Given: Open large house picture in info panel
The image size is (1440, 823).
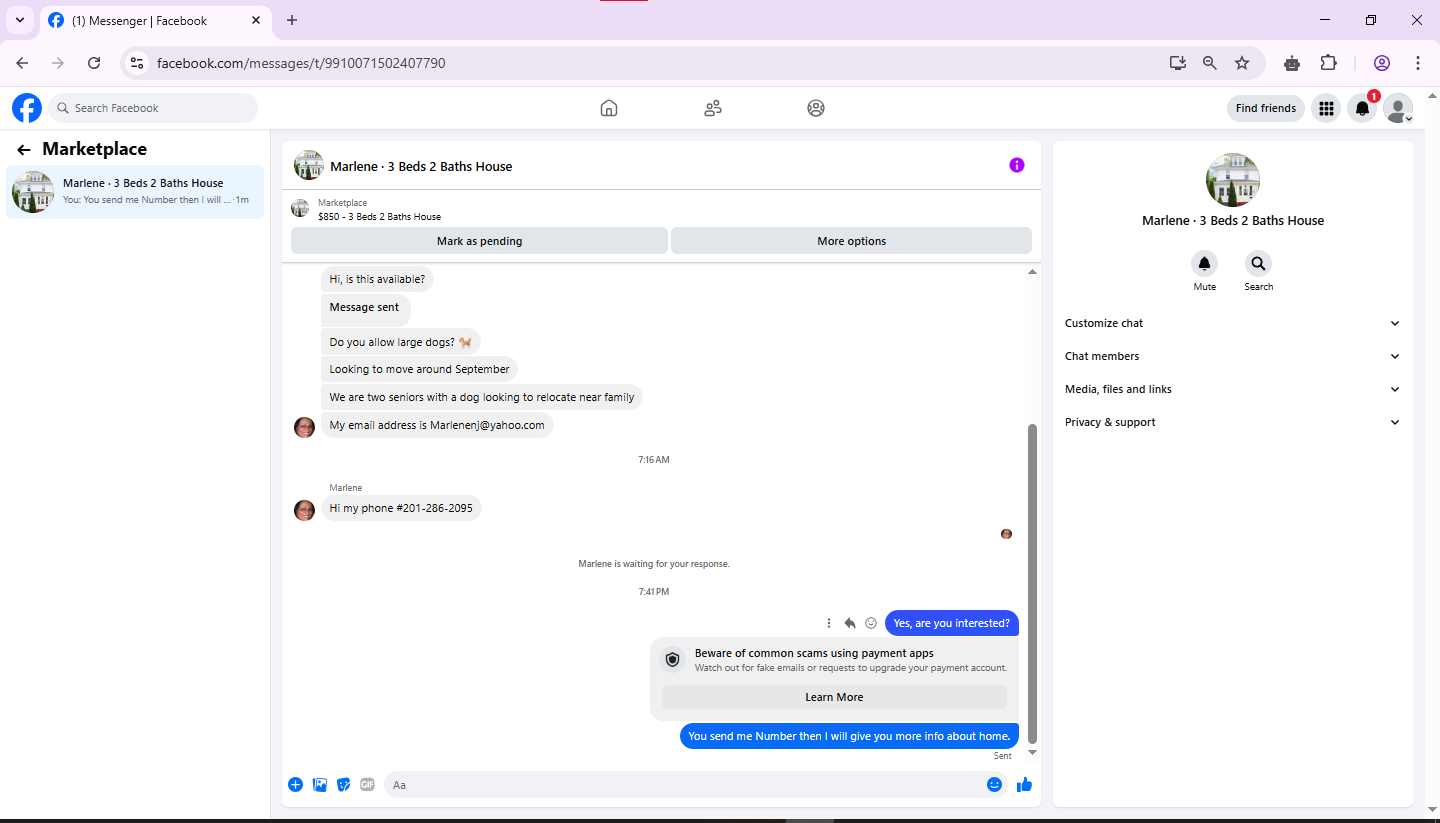Looking at the screenshot, I should coord(1232,180).
